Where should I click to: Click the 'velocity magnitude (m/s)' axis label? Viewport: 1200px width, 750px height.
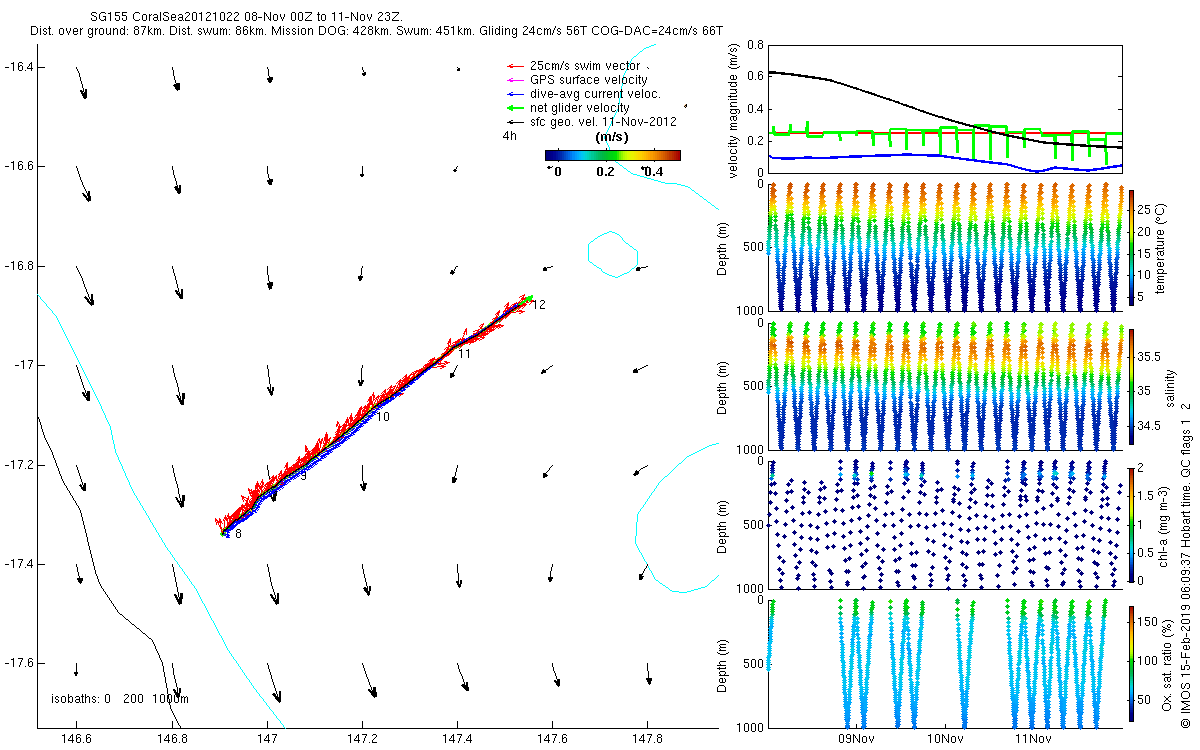coord(736,109)
